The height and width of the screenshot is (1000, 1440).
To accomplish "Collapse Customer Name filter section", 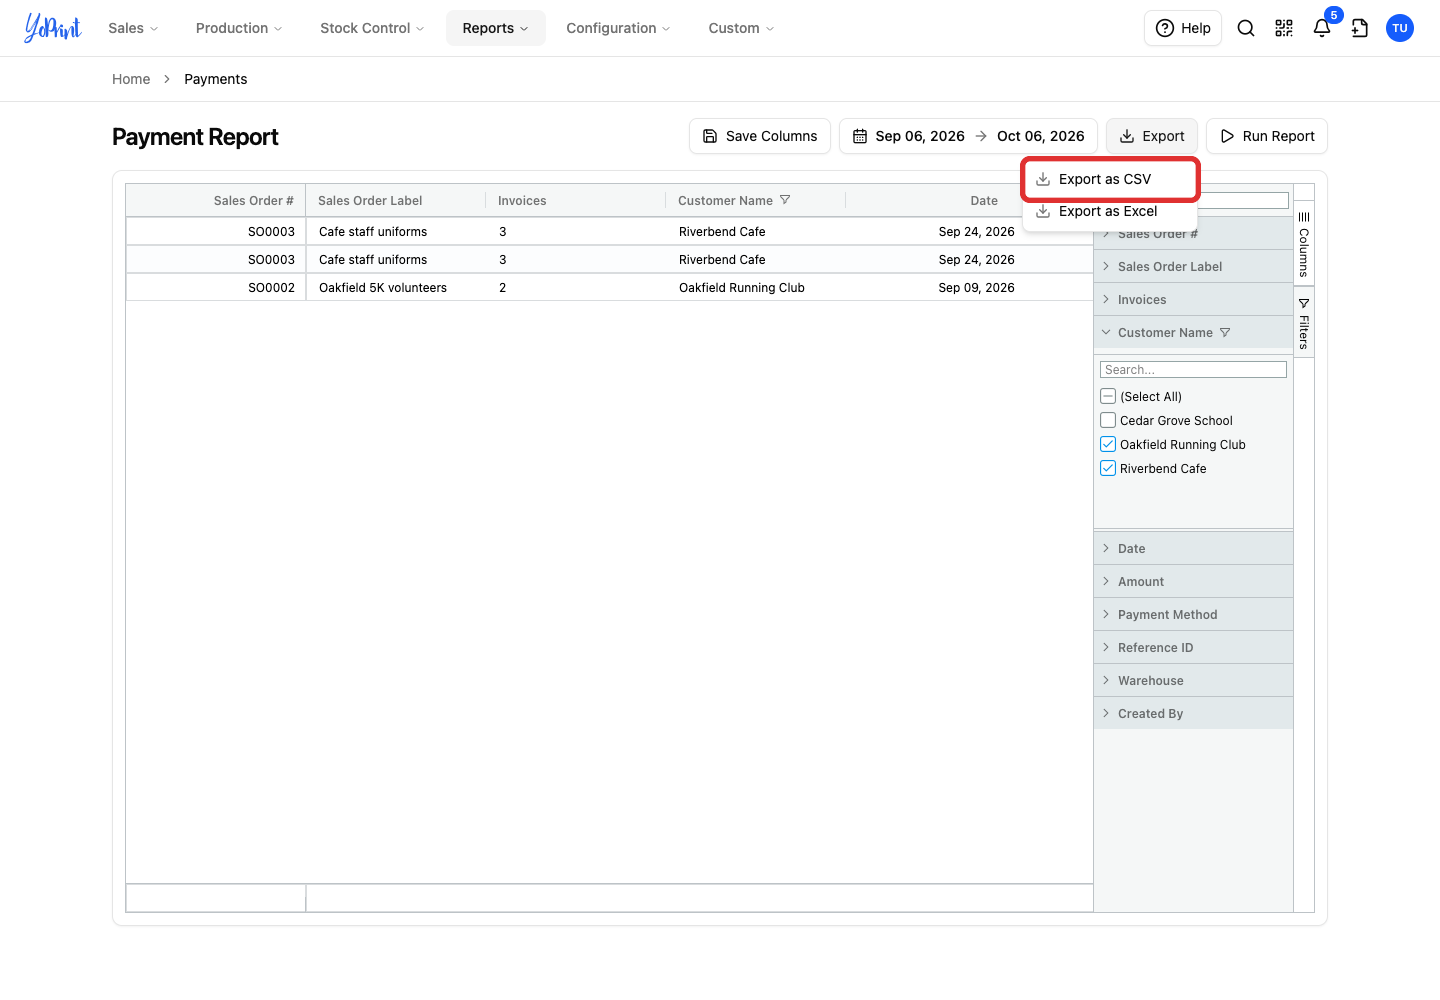I will 1193,332.
